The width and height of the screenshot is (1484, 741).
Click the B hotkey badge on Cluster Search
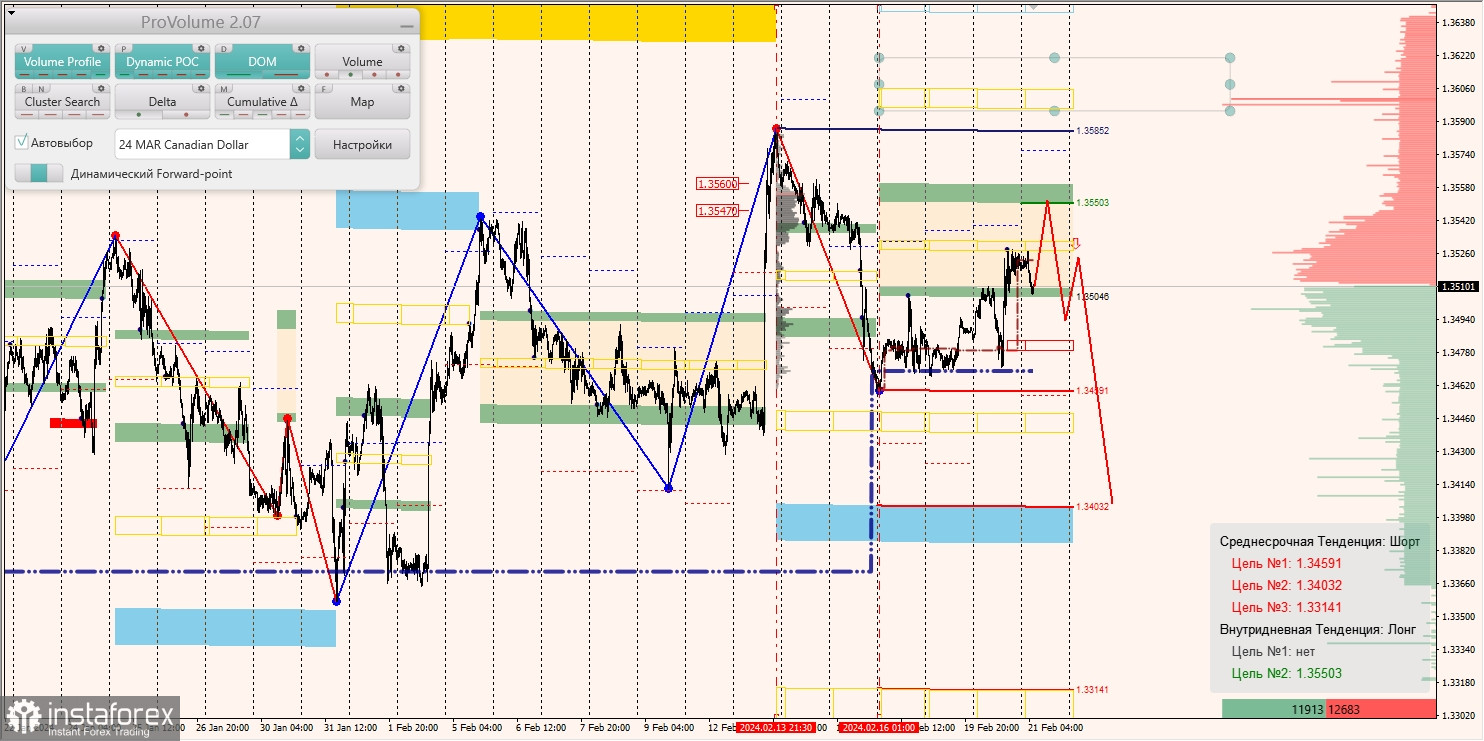[23, 88]
